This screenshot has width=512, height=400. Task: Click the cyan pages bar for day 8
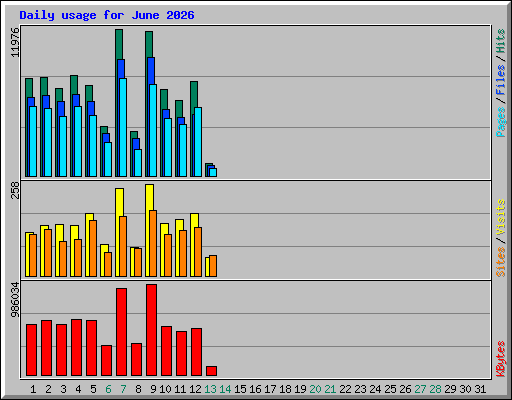click(138, 163)
